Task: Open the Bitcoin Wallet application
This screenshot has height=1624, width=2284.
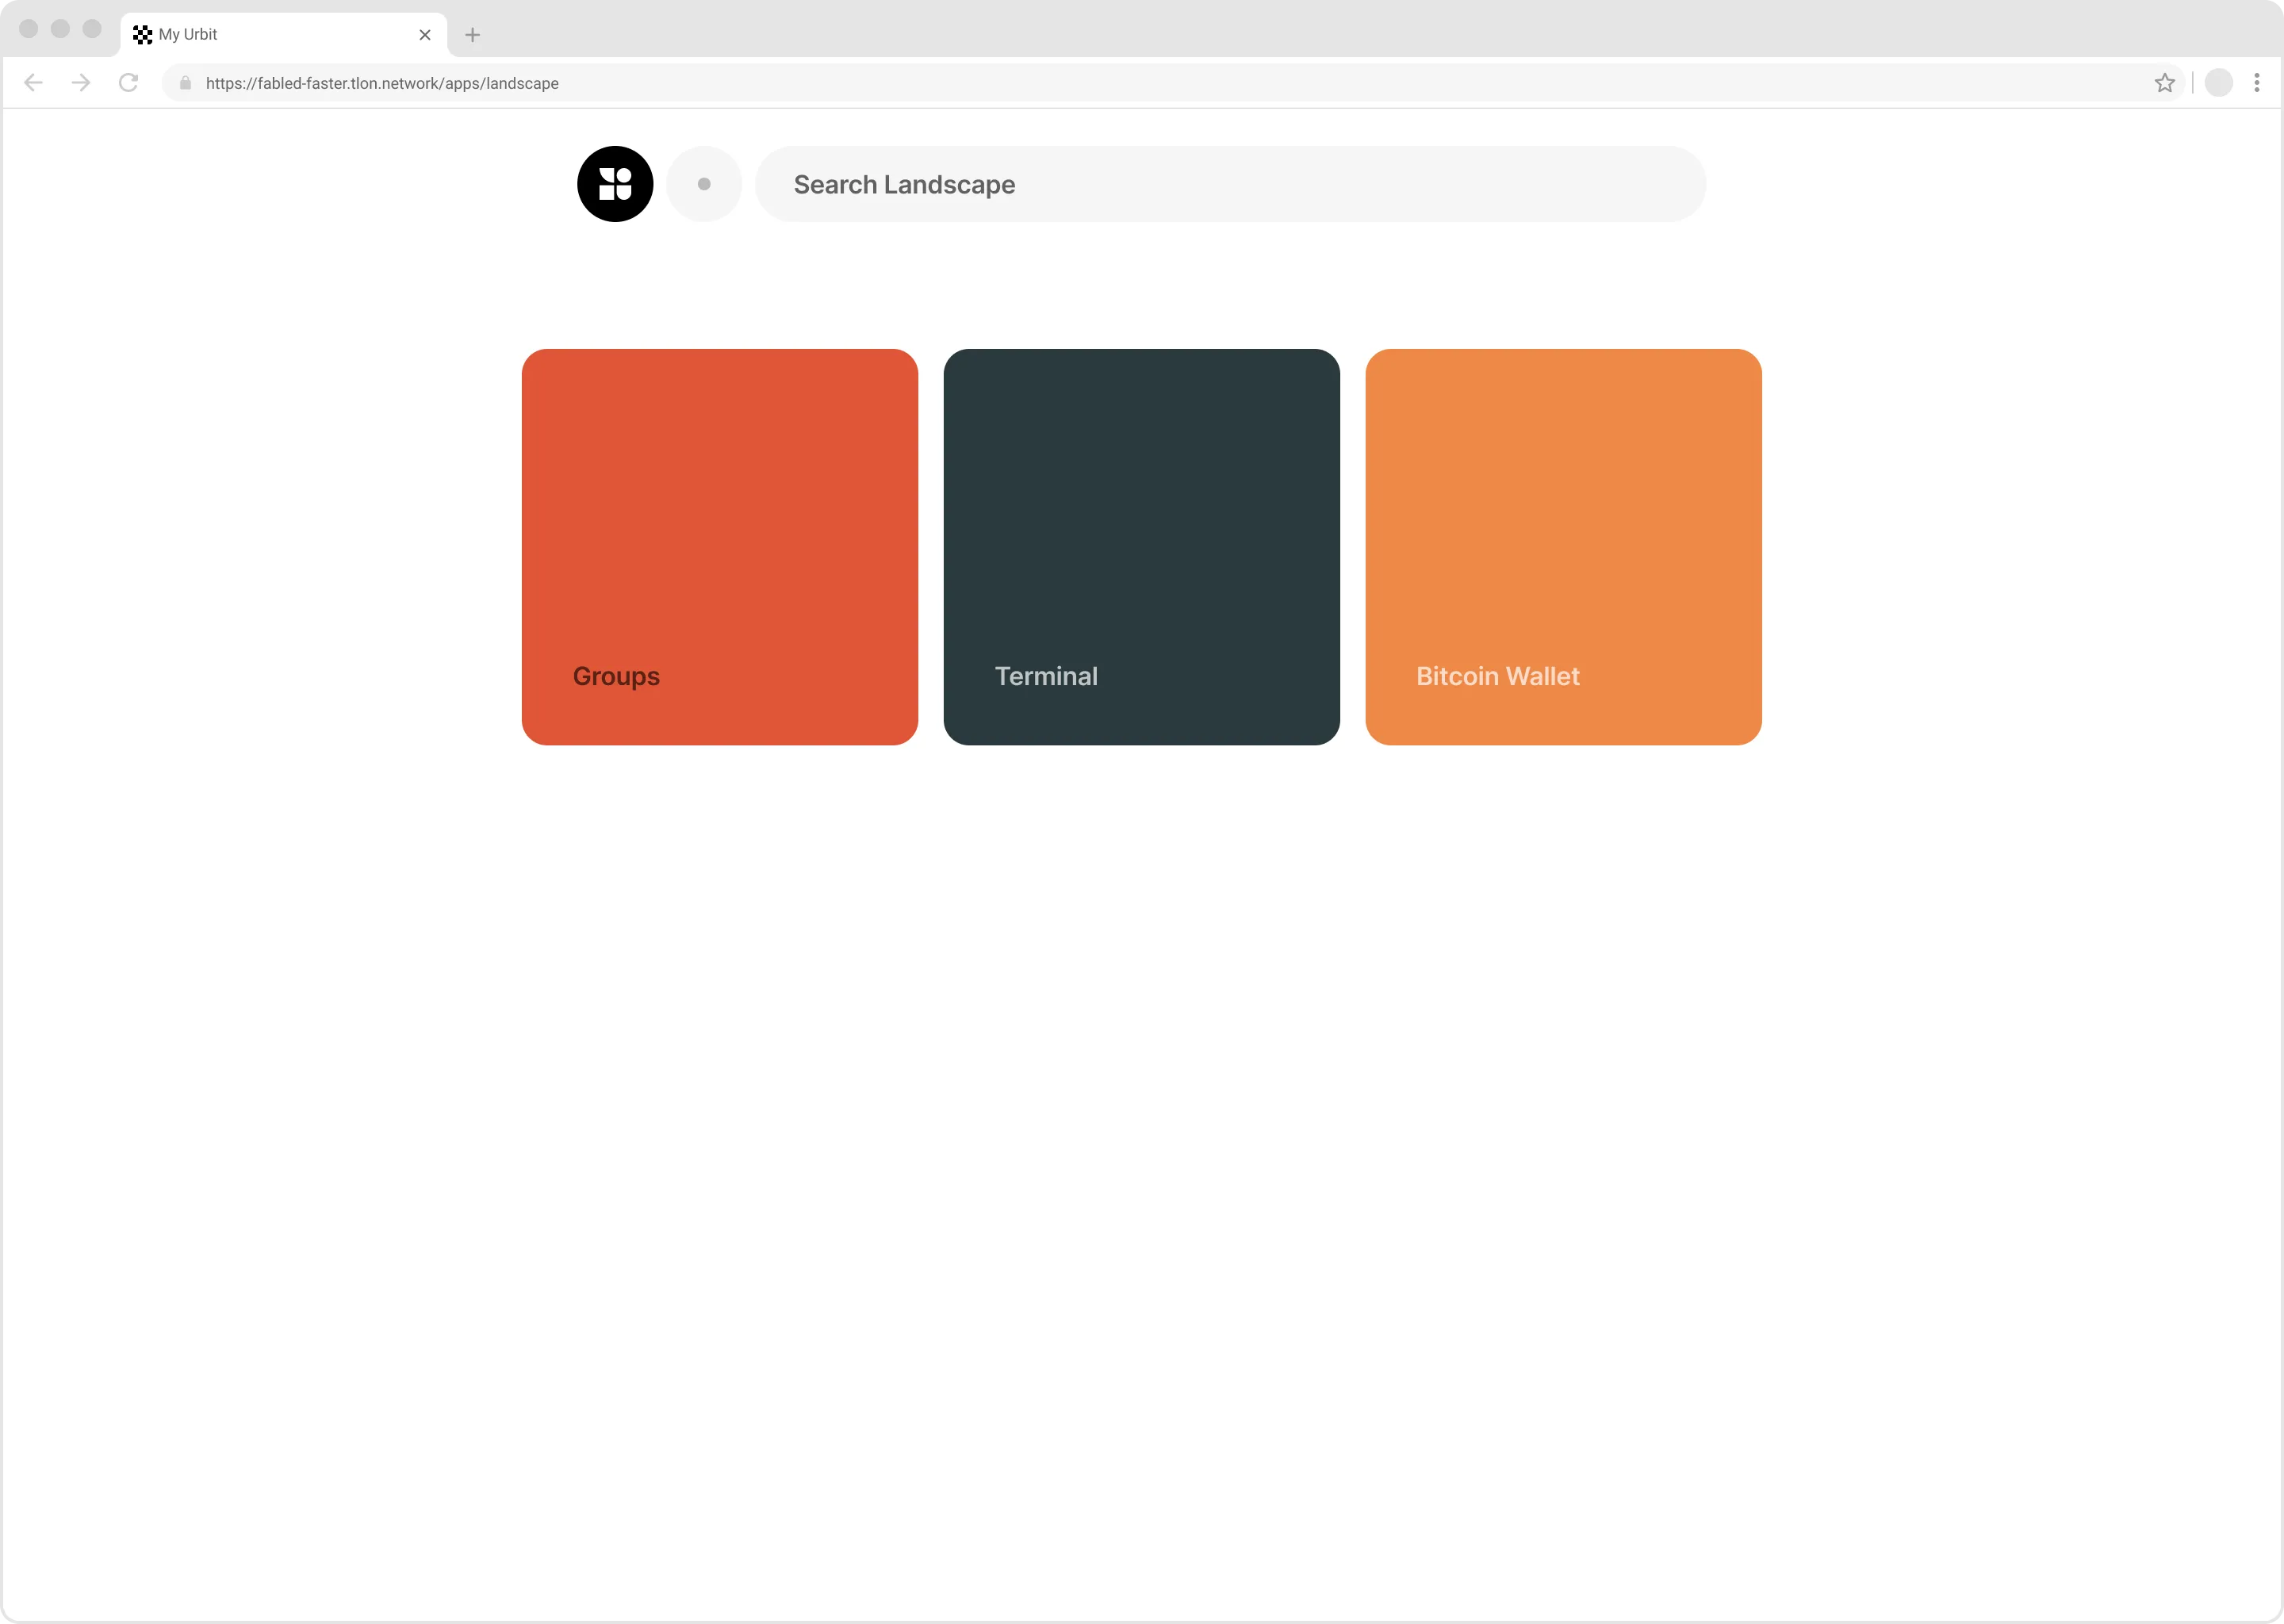Action: 1564,546
